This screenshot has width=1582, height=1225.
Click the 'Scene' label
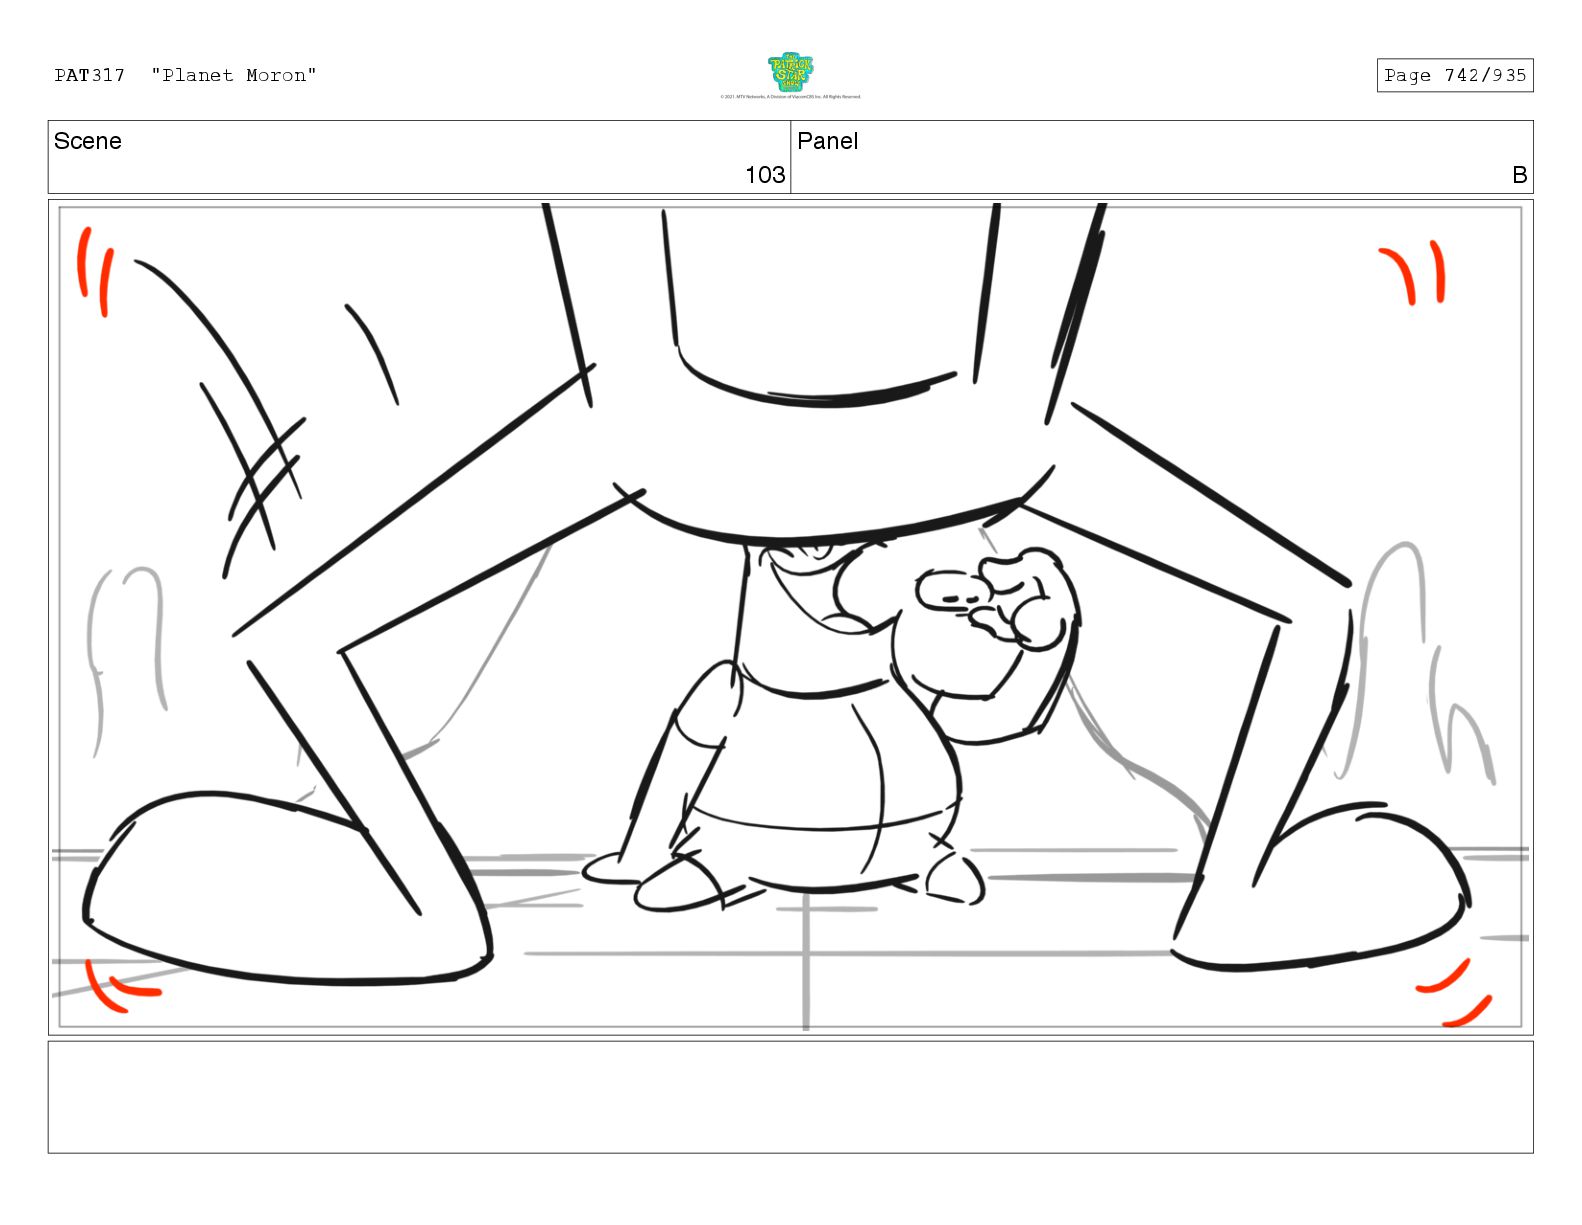pyautogui.click(x=88, y=141)
